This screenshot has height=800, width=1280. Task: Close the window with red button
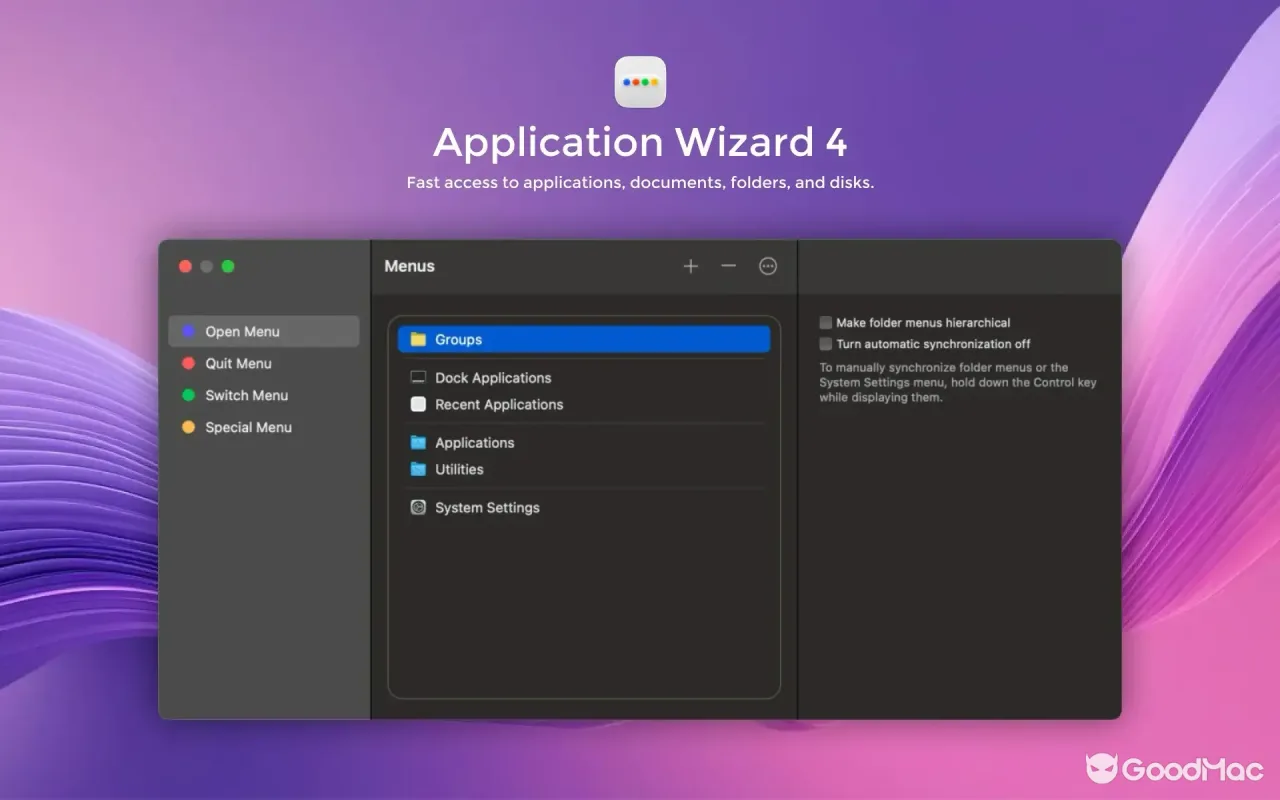pyautogui.click(x=185, y=266)
